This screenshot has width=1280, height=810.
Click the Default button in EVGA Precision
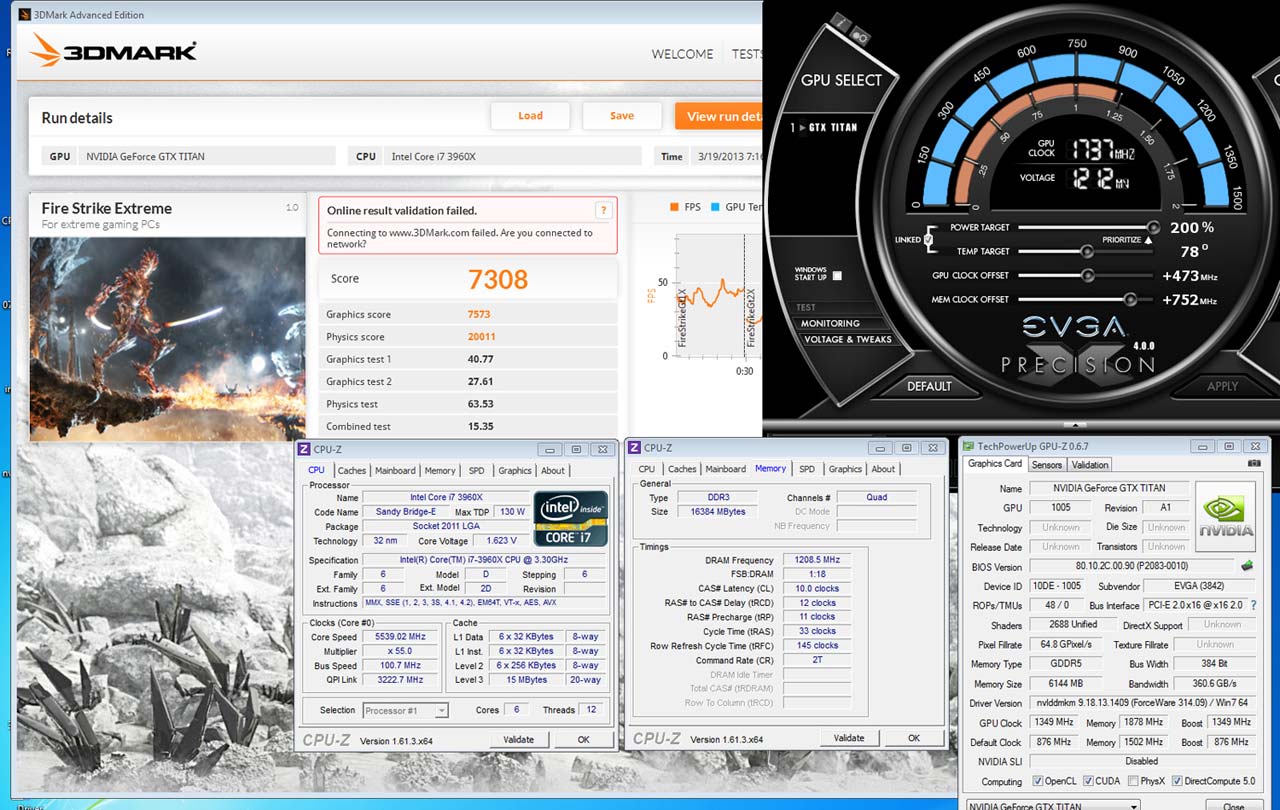click(x=929, y=386)
